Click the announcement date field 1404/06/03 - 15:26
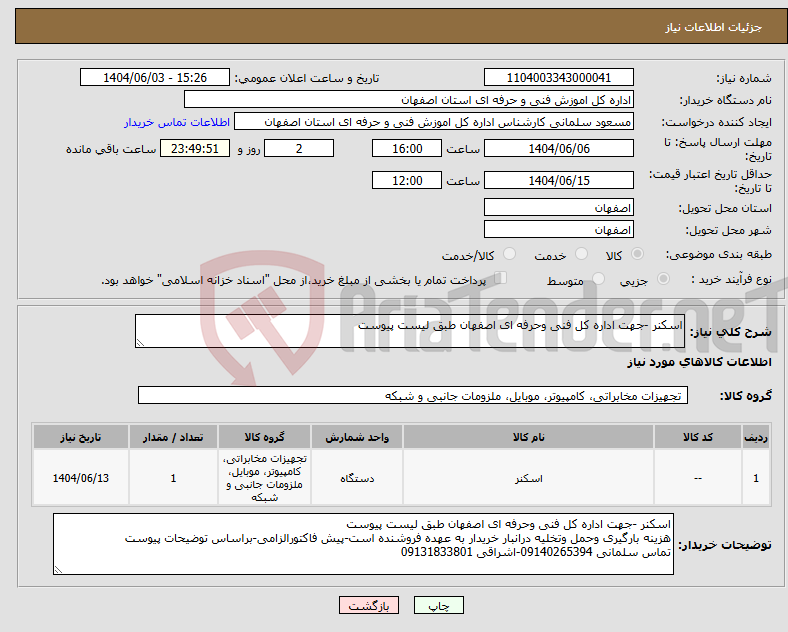The width and height of the screenshot is (788, 632). (x=155, y=77)
